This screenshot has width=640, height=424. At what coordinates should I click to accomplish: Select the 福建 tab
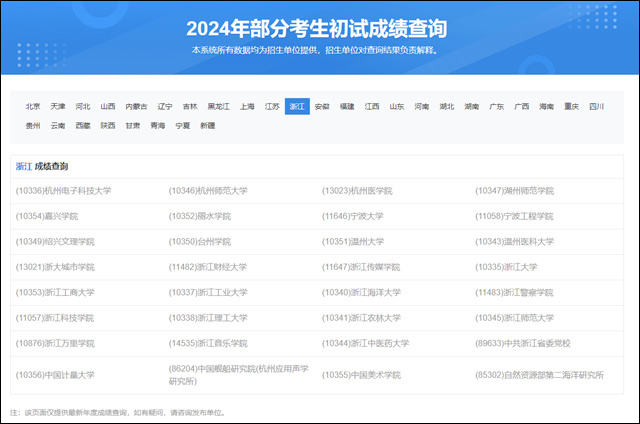(347, 107)
